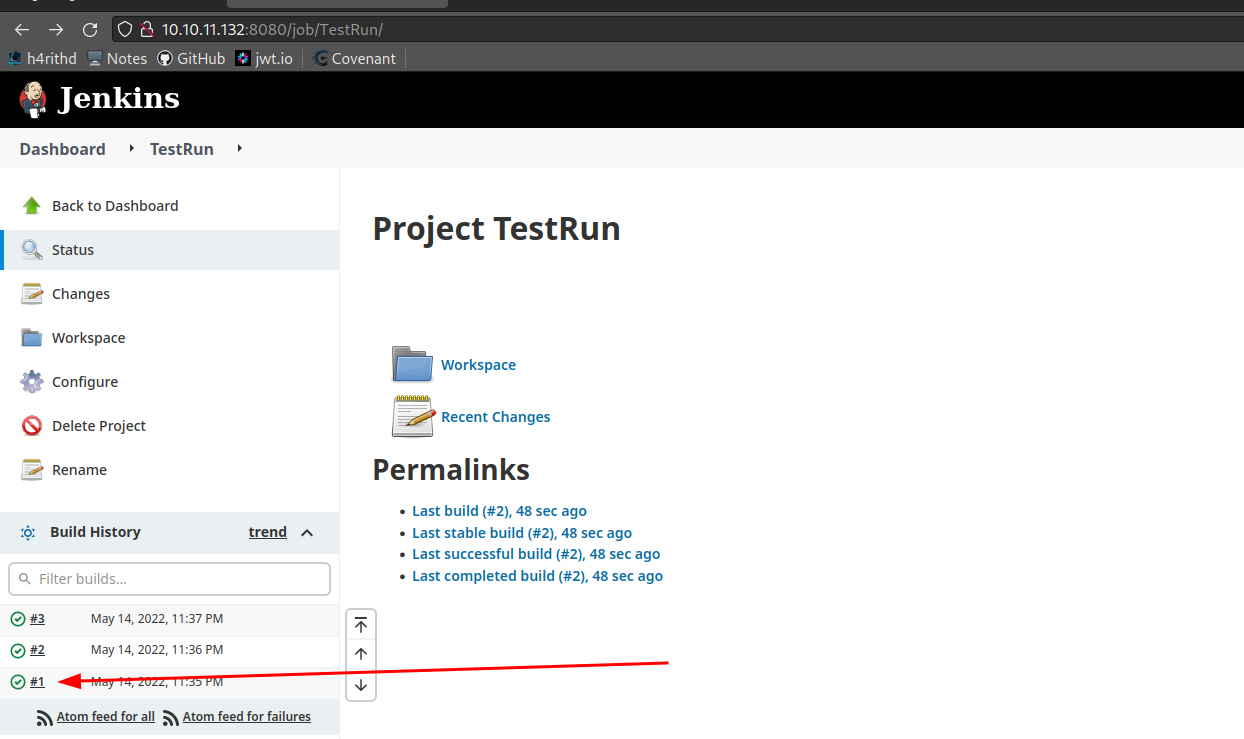Viewport: 1244px width, 739px height.
Task: Click the green Back to Dashboard arrow icon
Action: [32, 206]
